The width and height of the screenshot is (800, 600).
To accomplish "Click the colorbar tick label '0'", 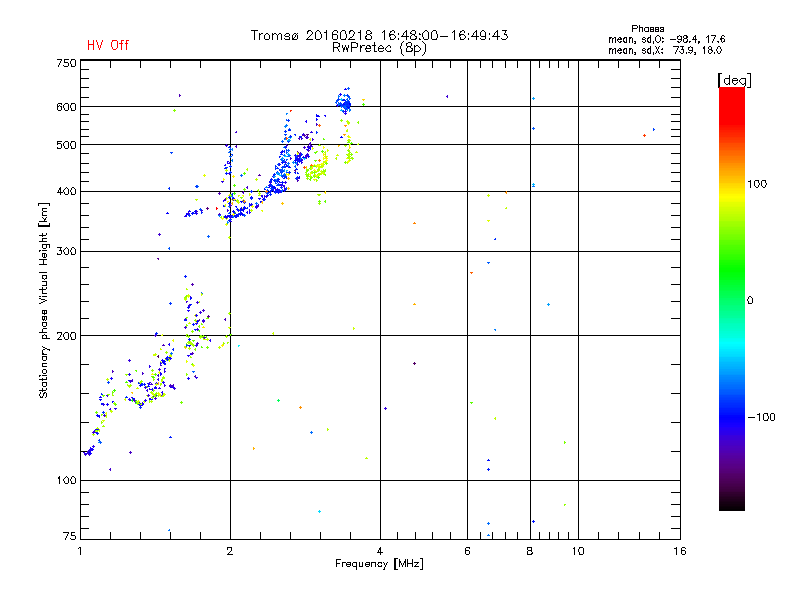I will tap(750, 301).
